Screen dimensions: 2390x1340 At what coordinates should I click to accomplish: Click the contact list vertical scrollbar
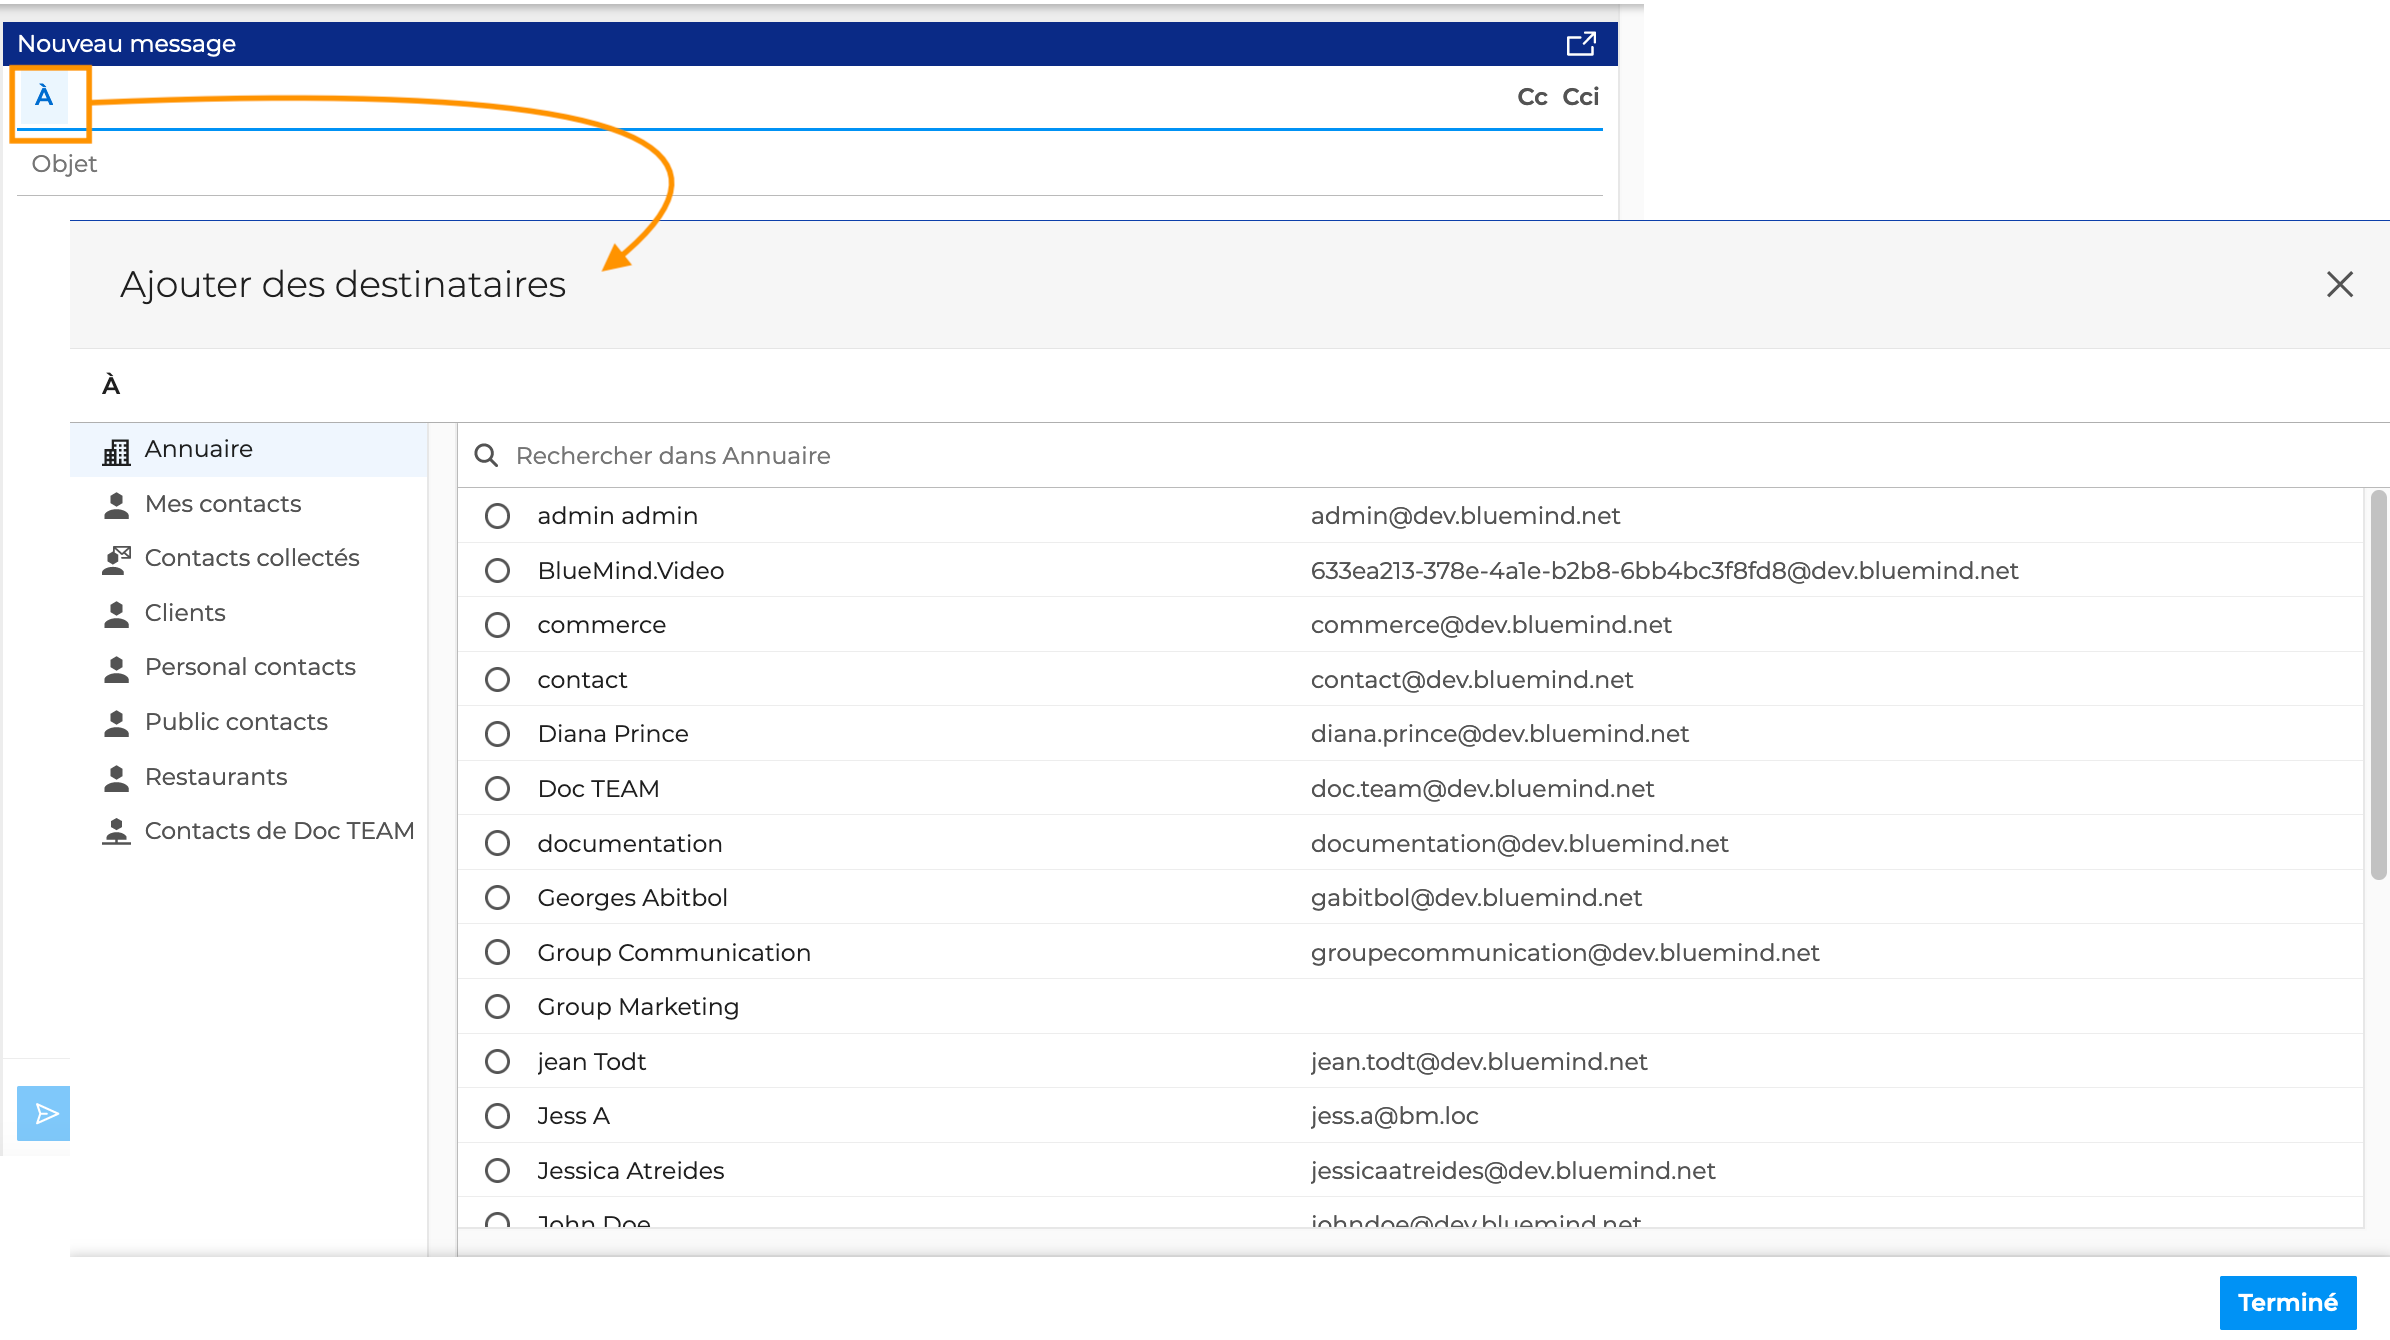tap(2378, 685)
